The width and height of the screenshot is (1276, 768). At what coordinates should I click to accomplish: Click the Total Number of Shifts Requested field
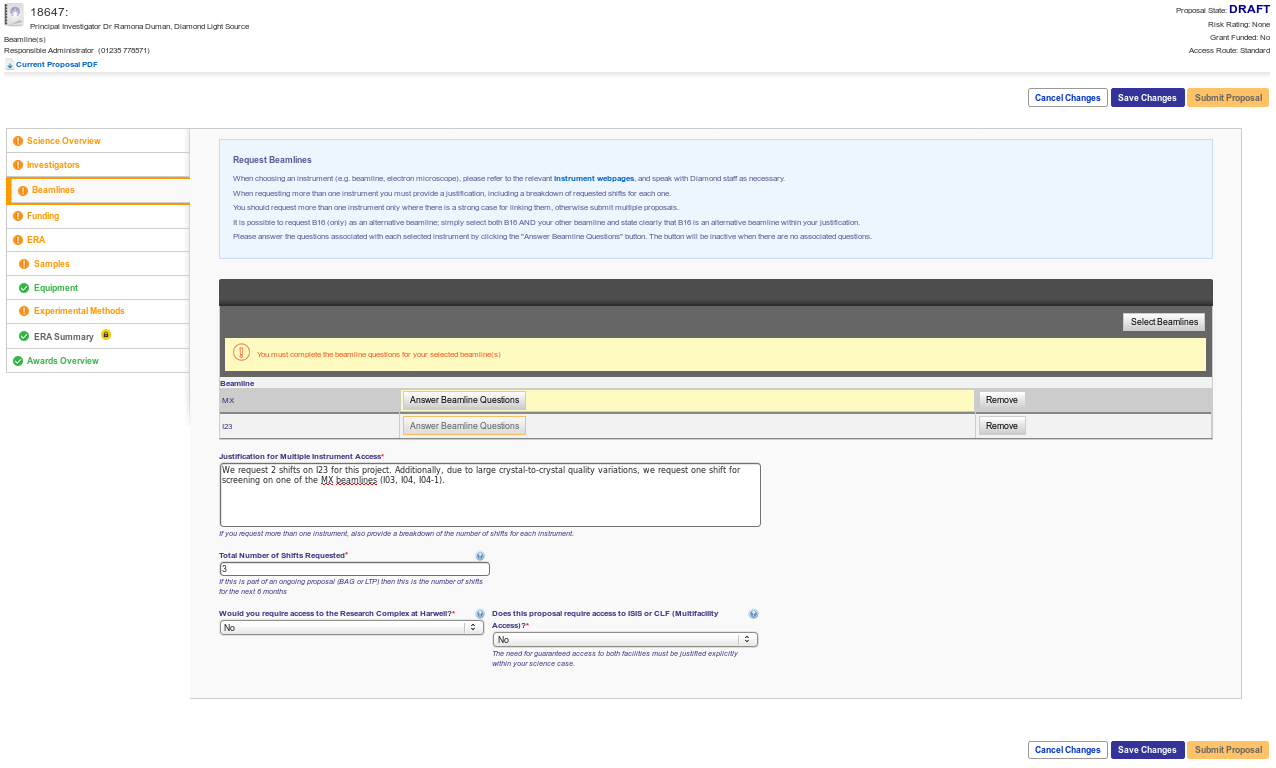tap(355, 569)
